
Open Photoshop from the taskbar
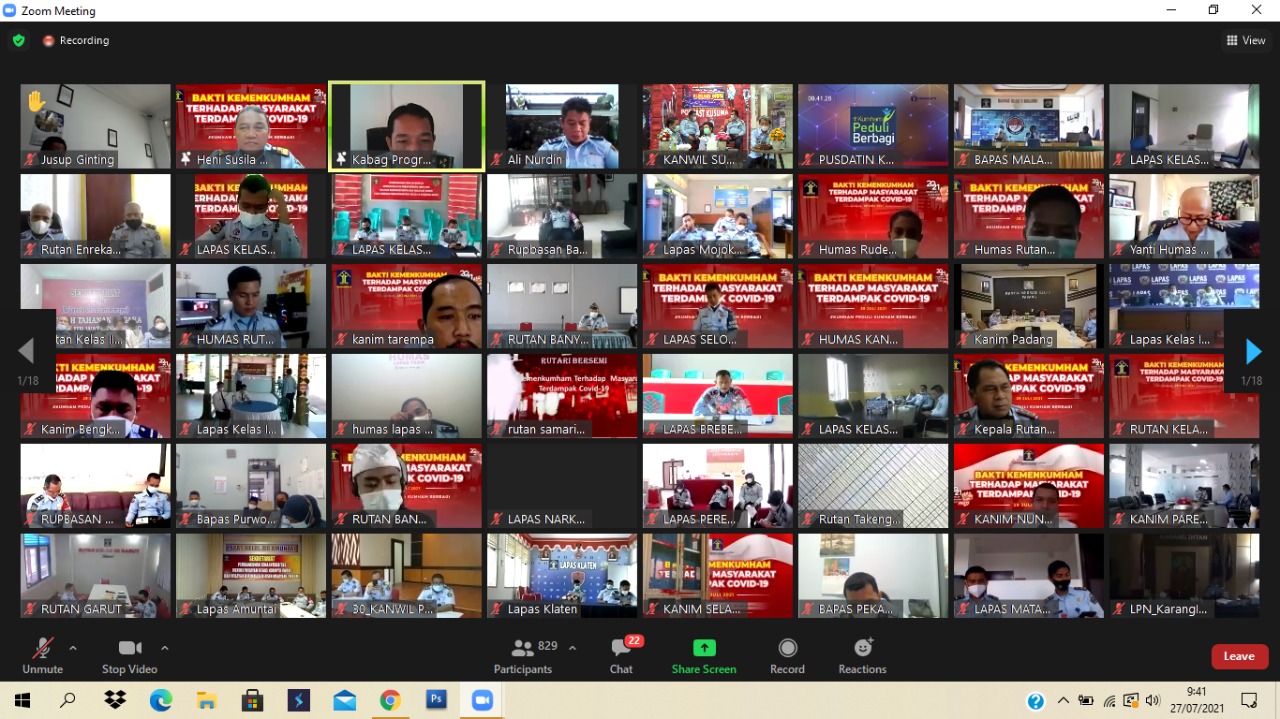[x=436, y=701]
